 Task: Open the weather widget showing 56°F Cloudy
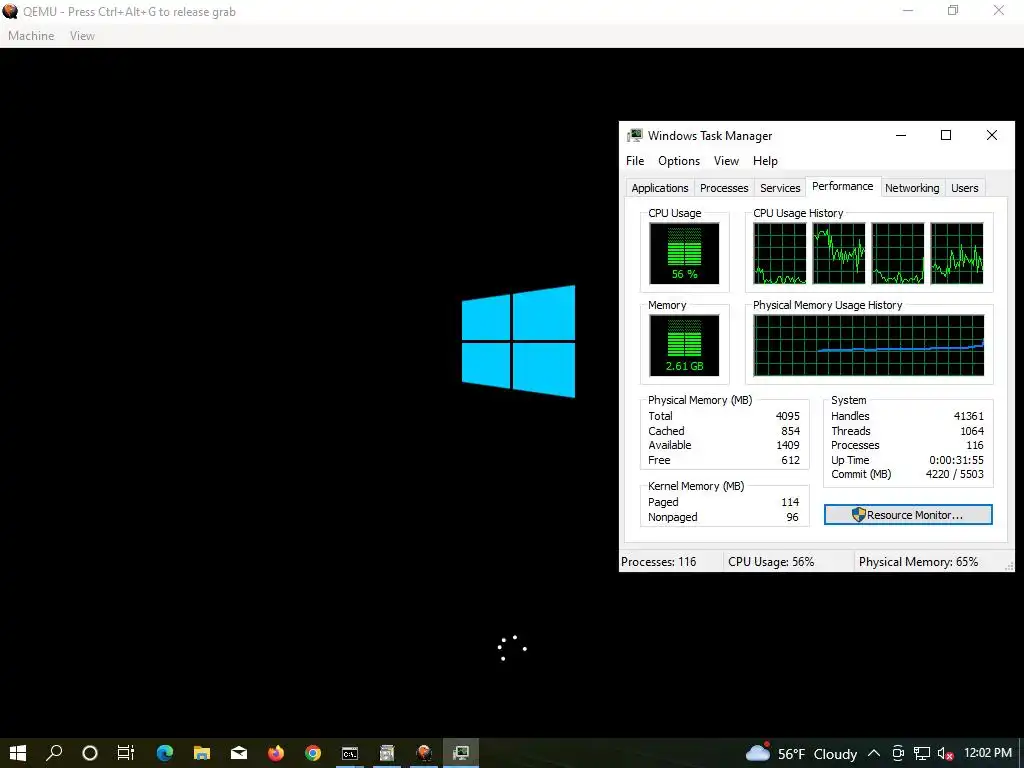coord(801,753)
